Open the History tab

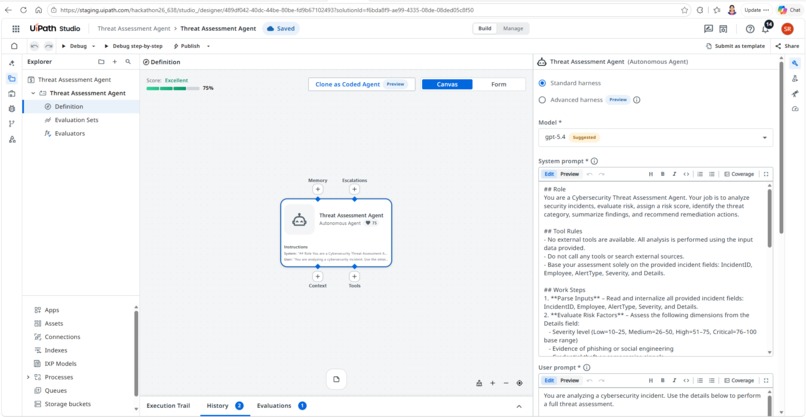225,406
